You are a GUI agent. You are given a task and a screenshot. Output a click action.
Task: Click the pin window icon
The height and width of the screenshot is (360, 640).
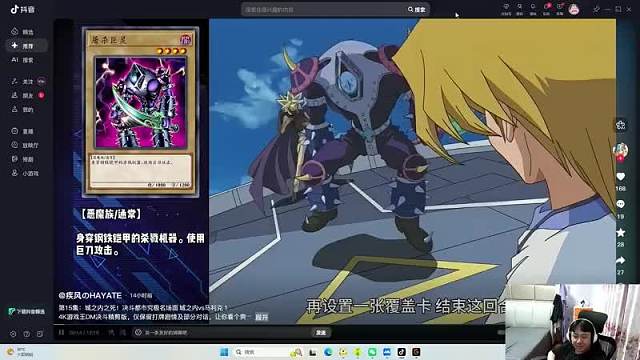[x=596, y=9]
